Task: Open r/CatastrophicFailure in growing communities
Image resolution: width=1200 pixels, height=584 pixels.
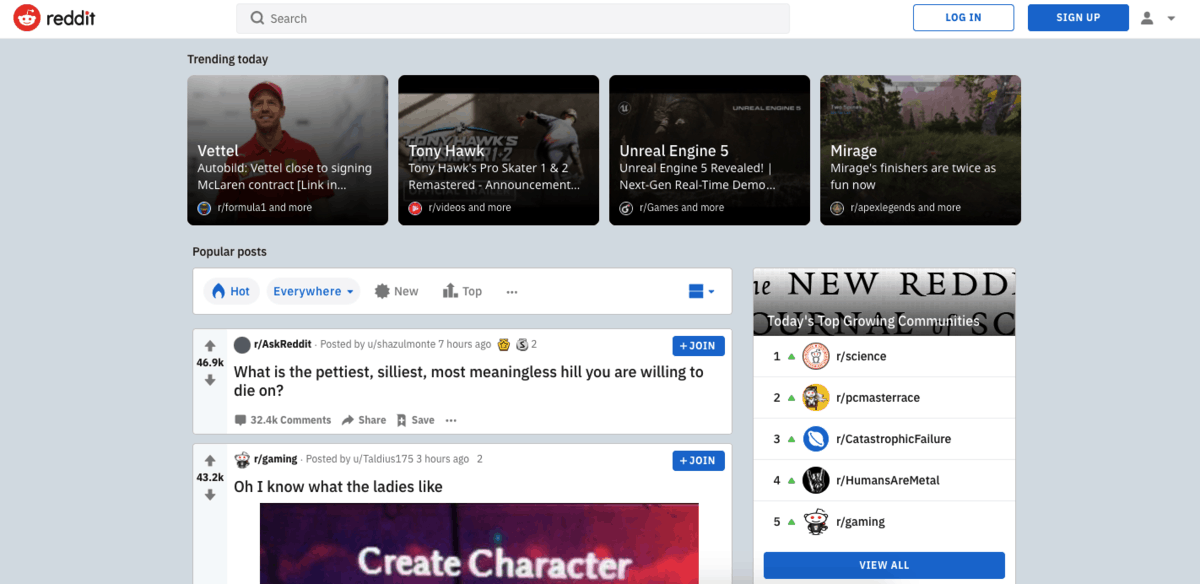Action: tap(893, 439)
